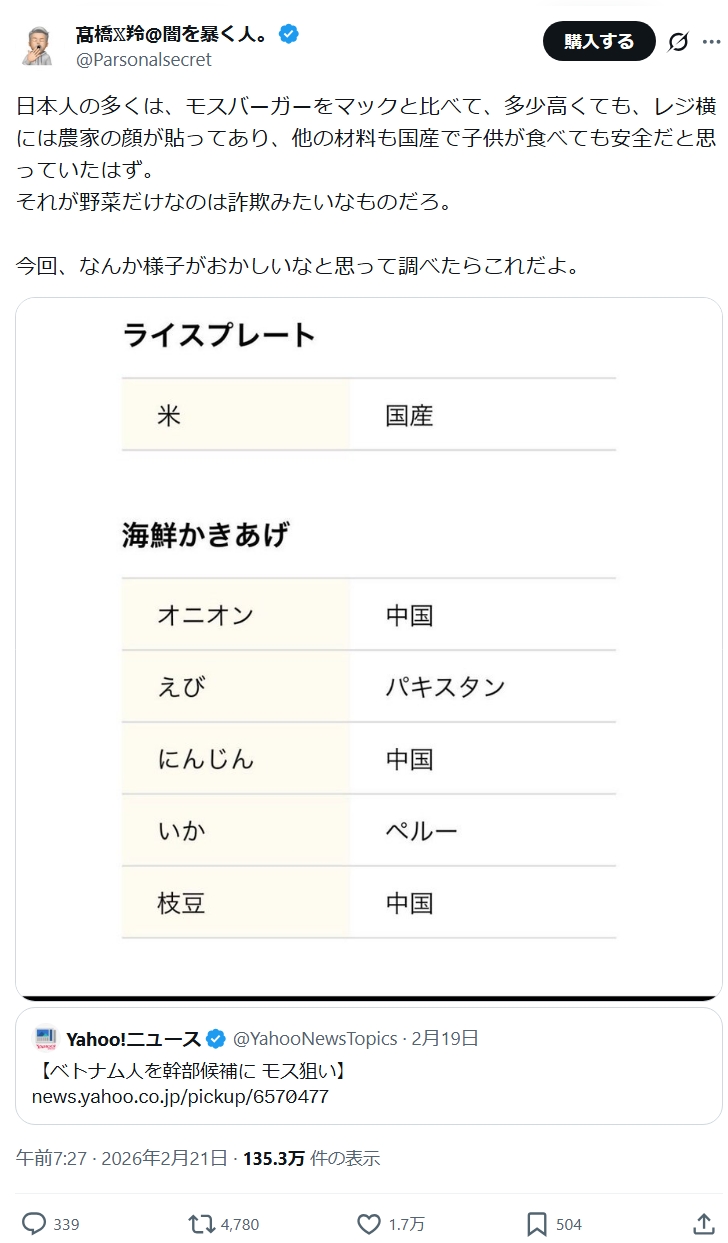Click the @YahooNewsTopics handle

[315, 1038]
